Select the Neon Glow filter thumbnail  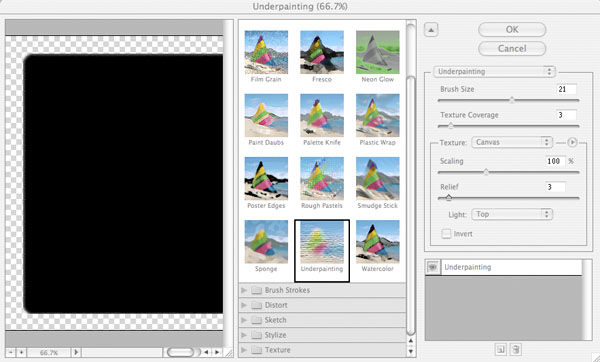(378, 52)
